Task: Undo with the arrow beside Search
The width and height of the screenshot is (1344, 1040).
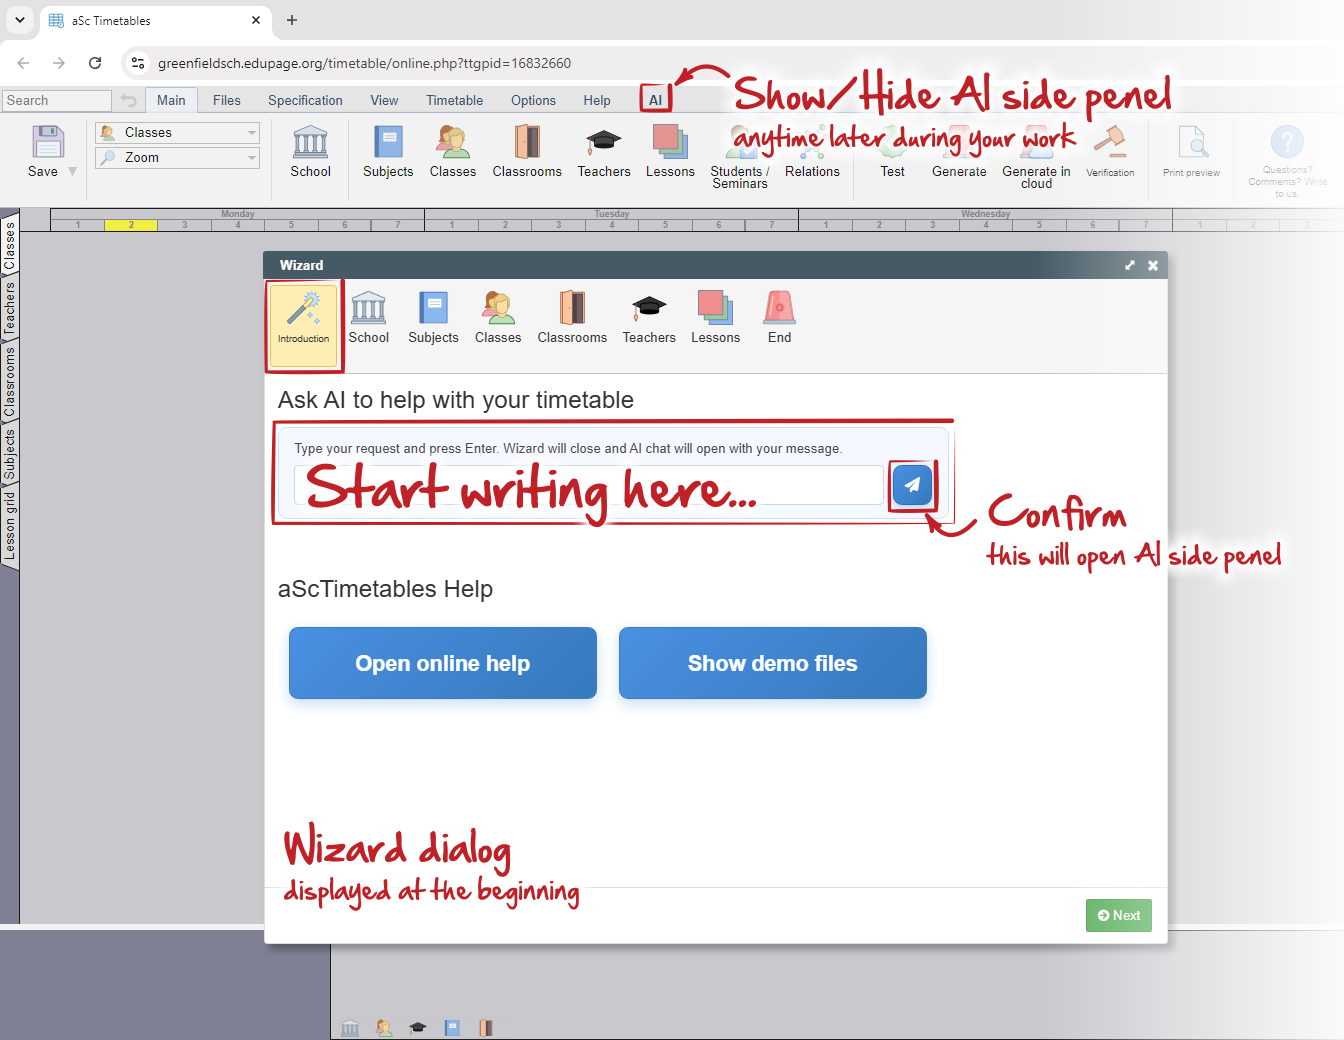Action: click(x=128, y=100)
